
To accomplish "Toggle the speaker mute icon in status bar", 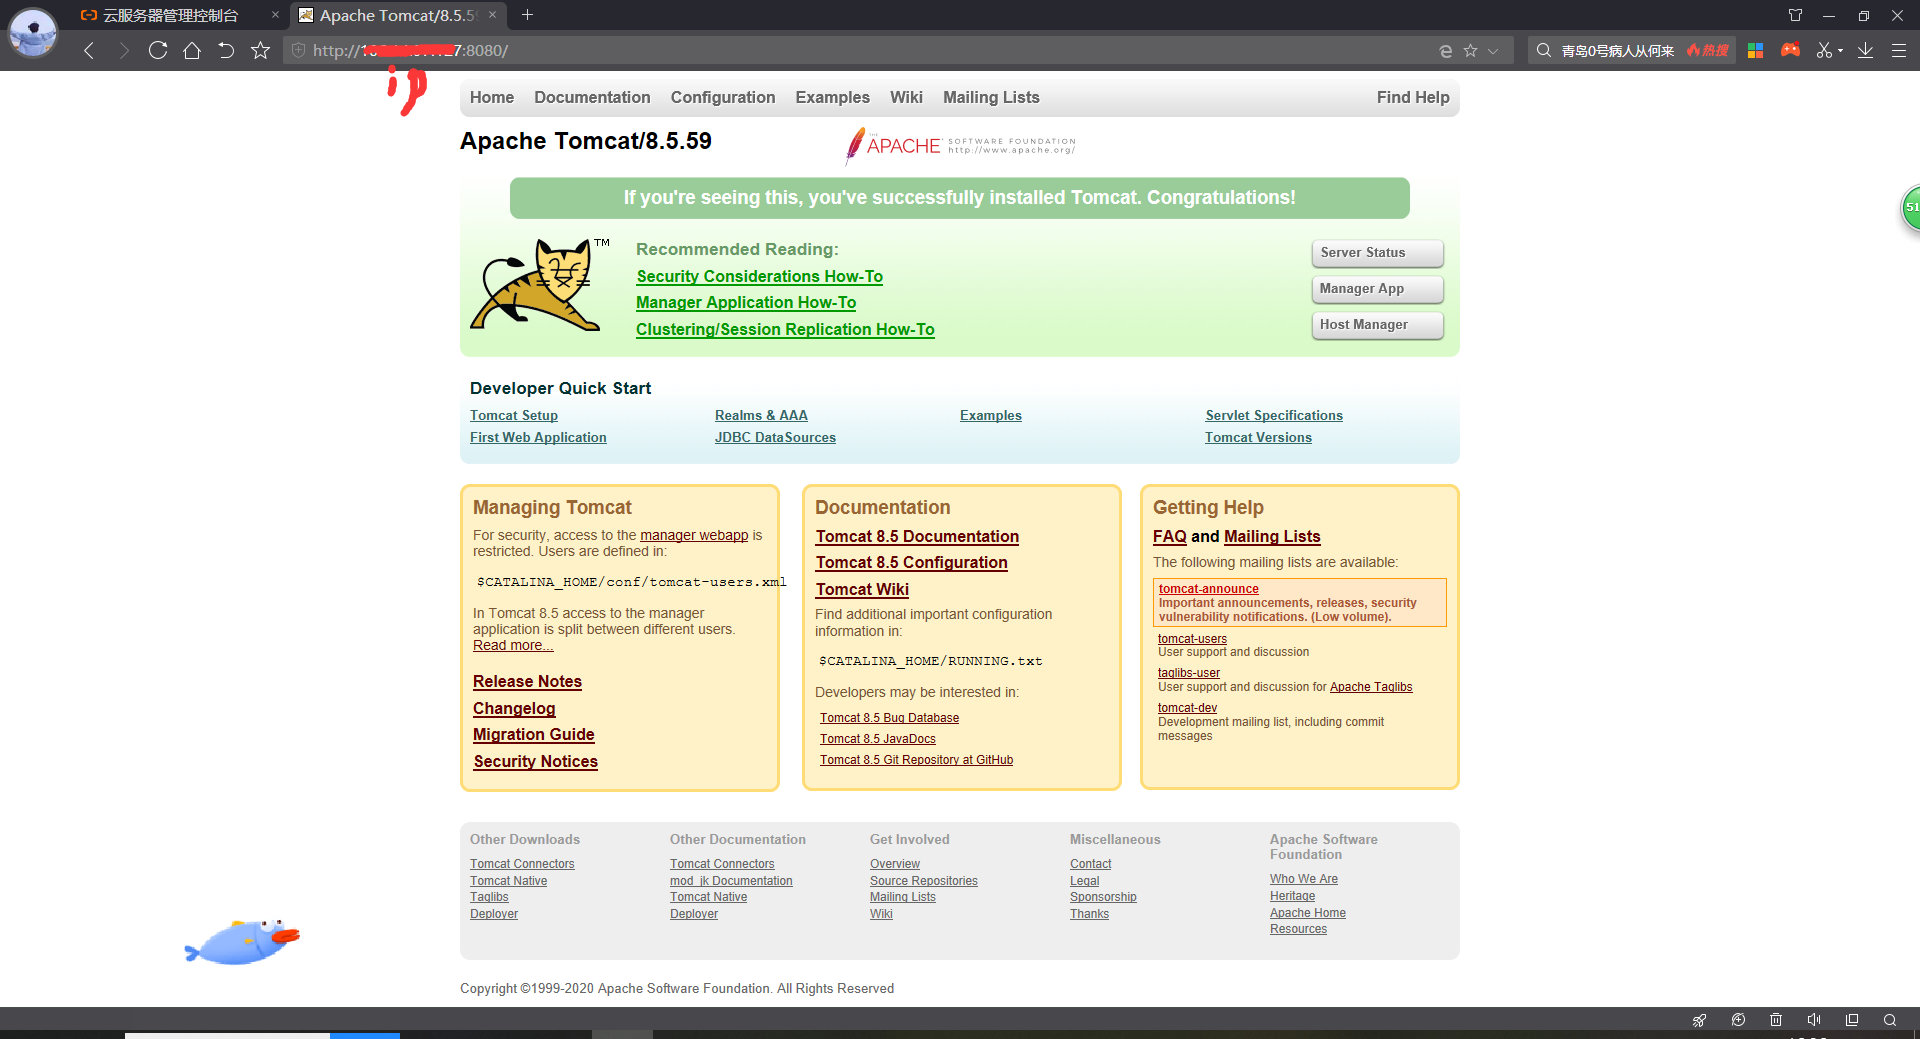I will pos(1814,1020).
